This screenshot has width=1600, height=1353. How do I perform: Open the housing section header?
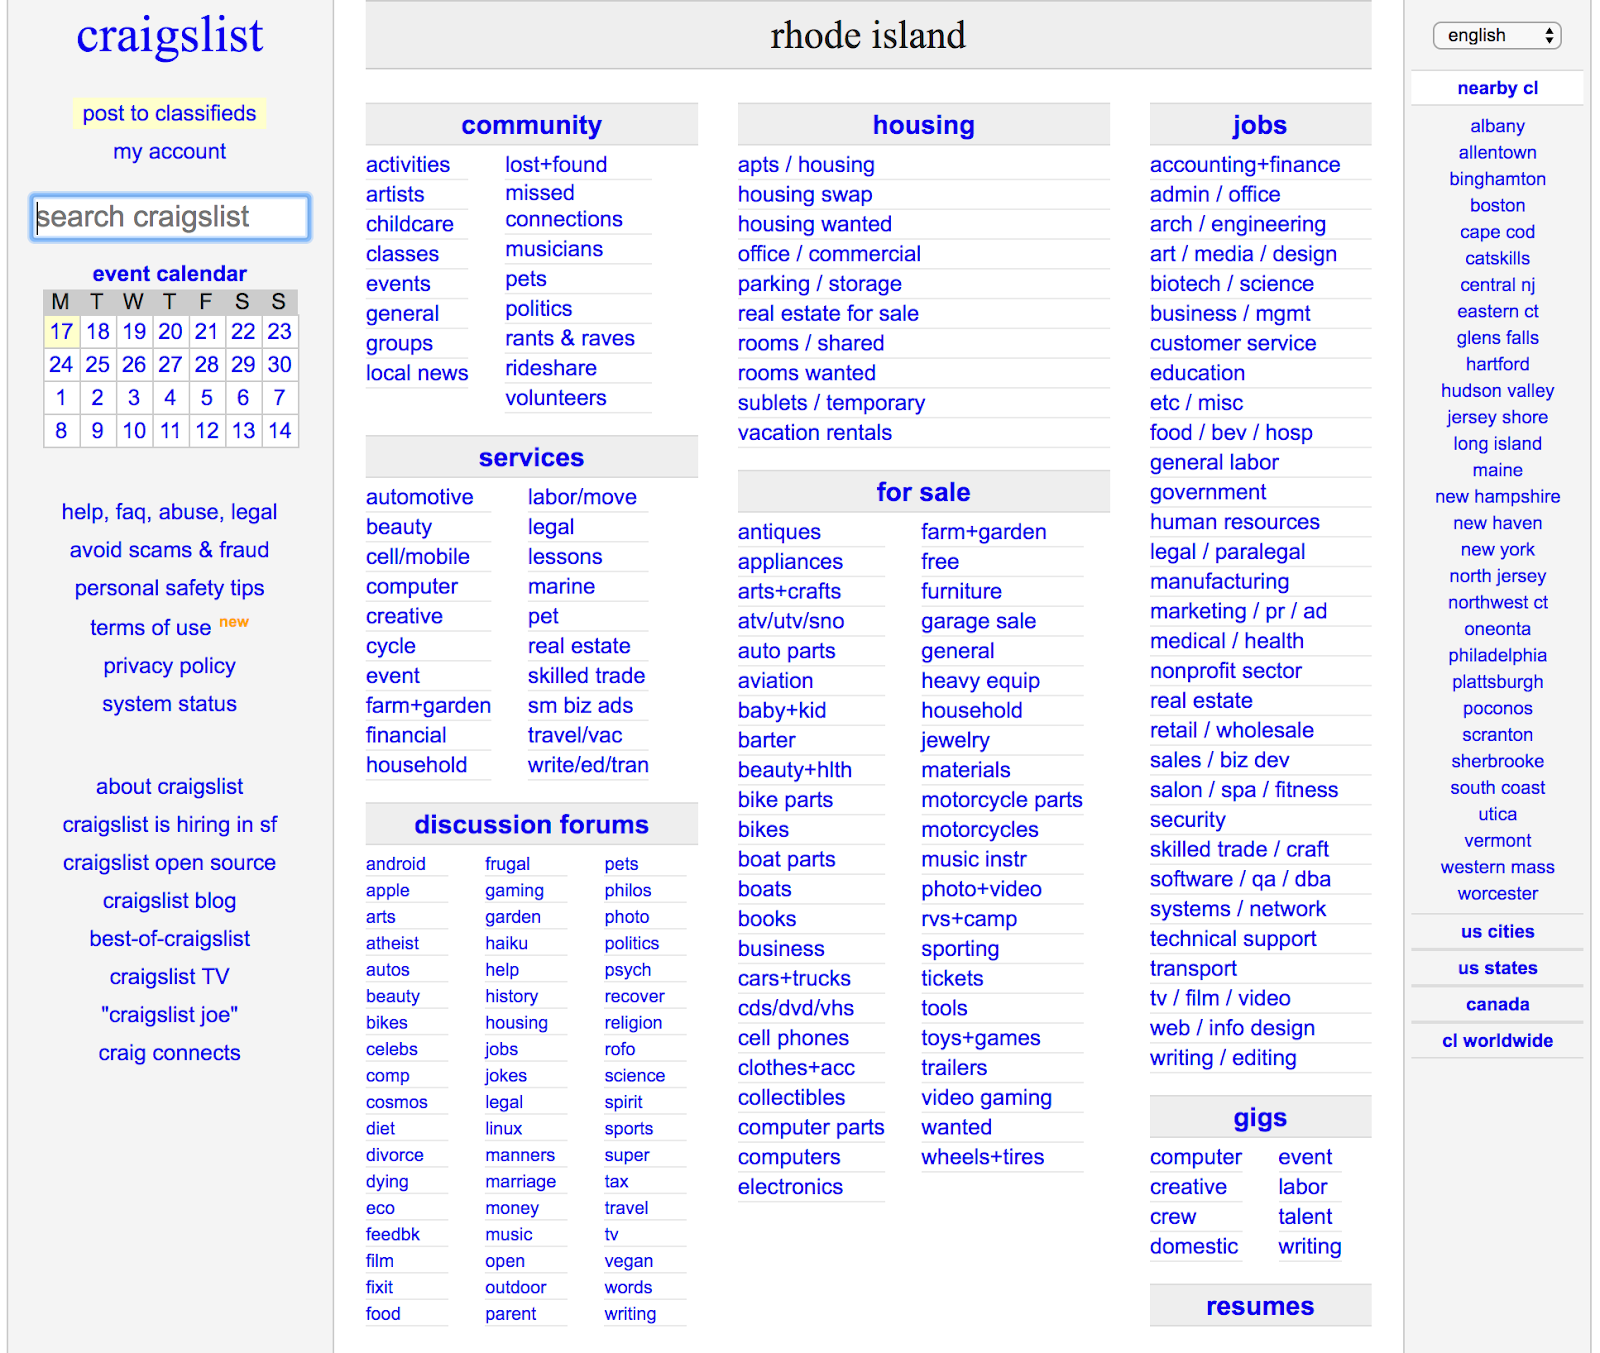click(x=924, y=125)
